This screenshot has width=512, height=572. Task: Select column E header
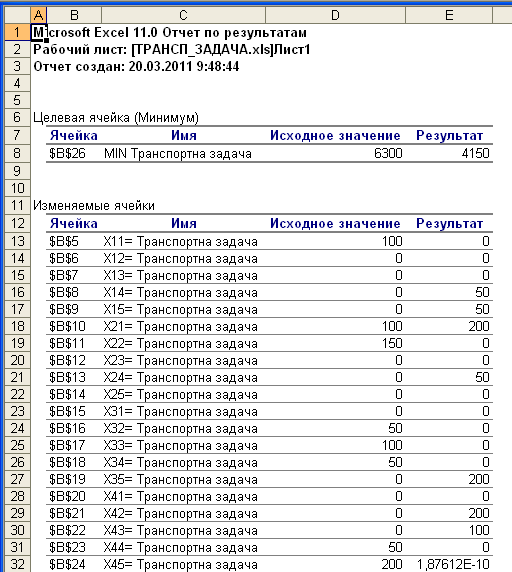tap(449, 15)
